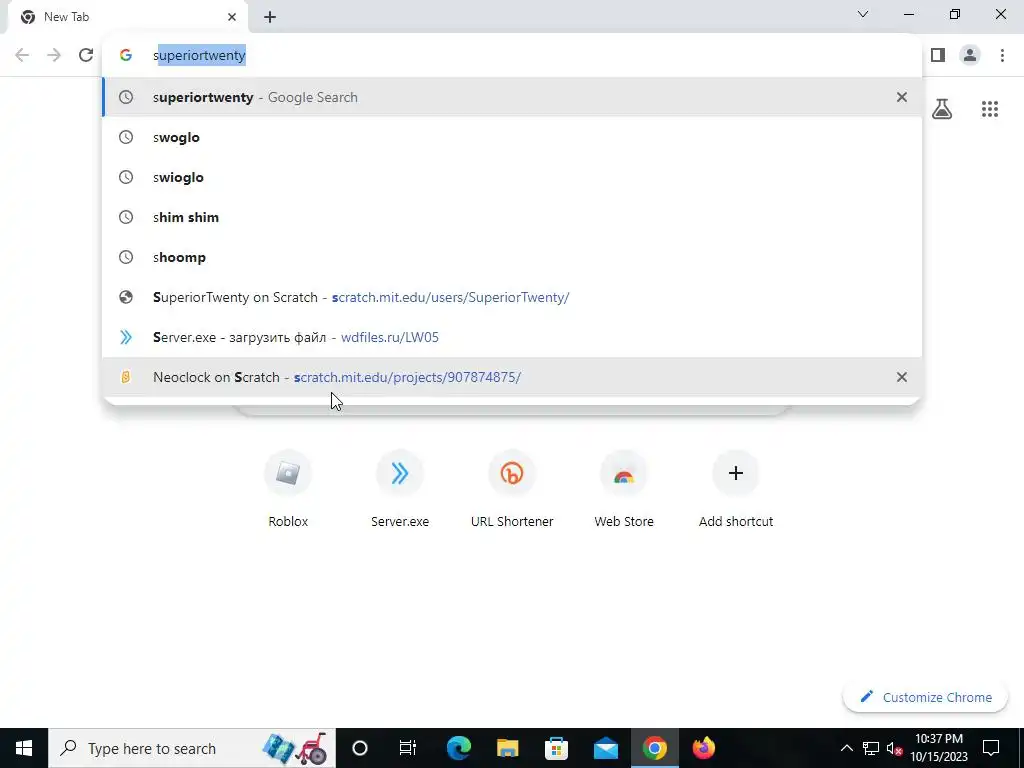Show hidden system tray icons
1024x768 pixels.
coord(846,748)
